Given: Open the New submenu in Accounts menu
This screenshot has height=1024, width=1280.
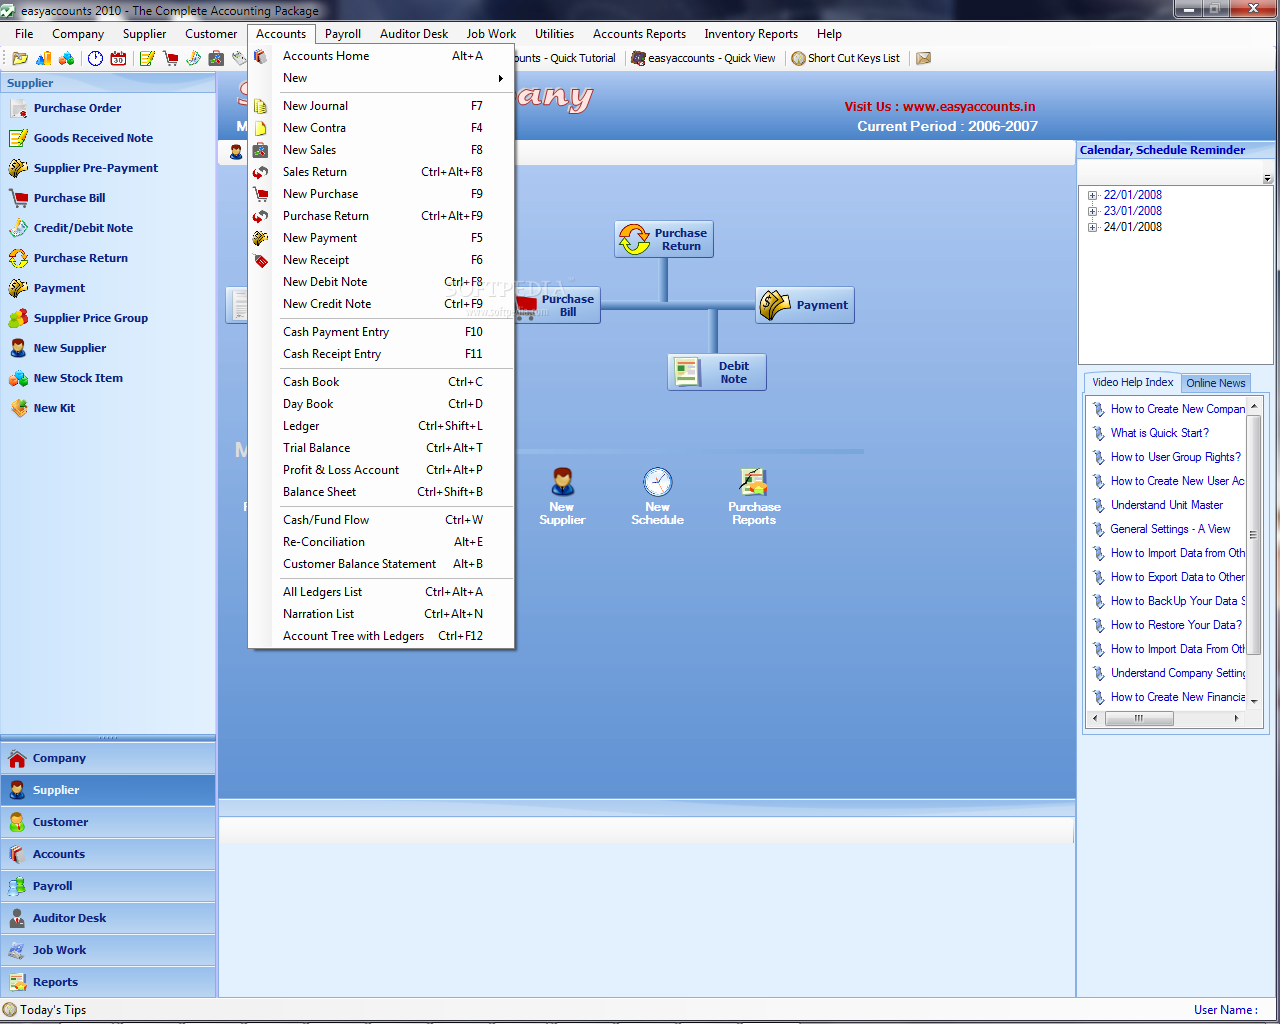Looking at the screenshot, I should click(x=381, y=78).
